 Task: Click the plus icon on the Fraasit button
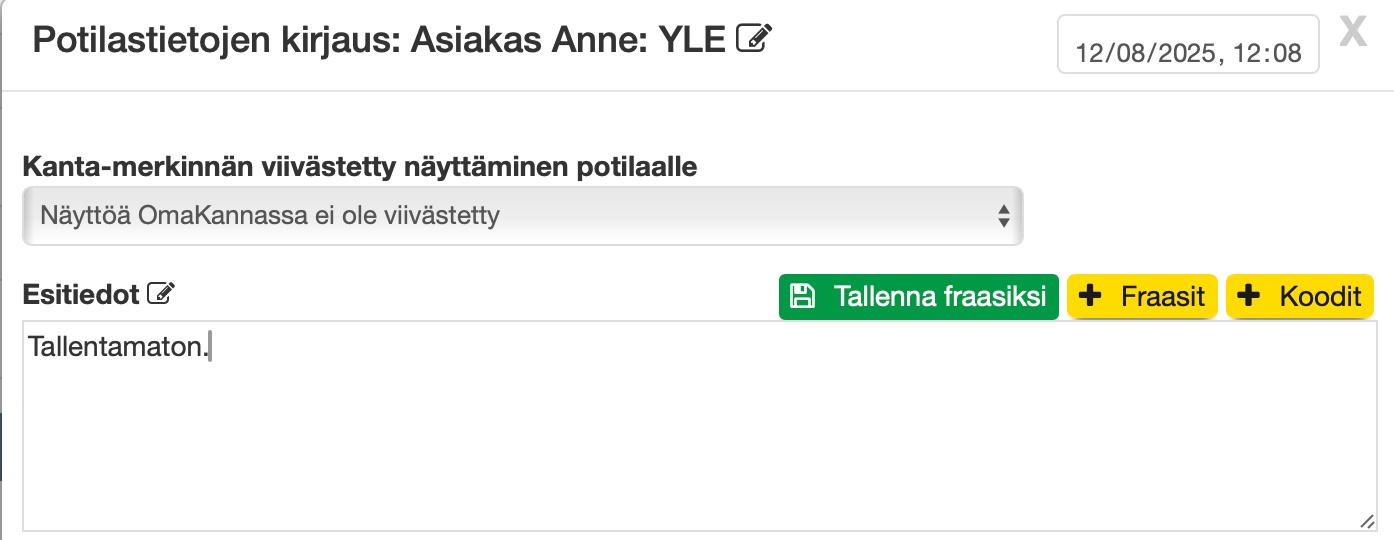coord(1092,296)
